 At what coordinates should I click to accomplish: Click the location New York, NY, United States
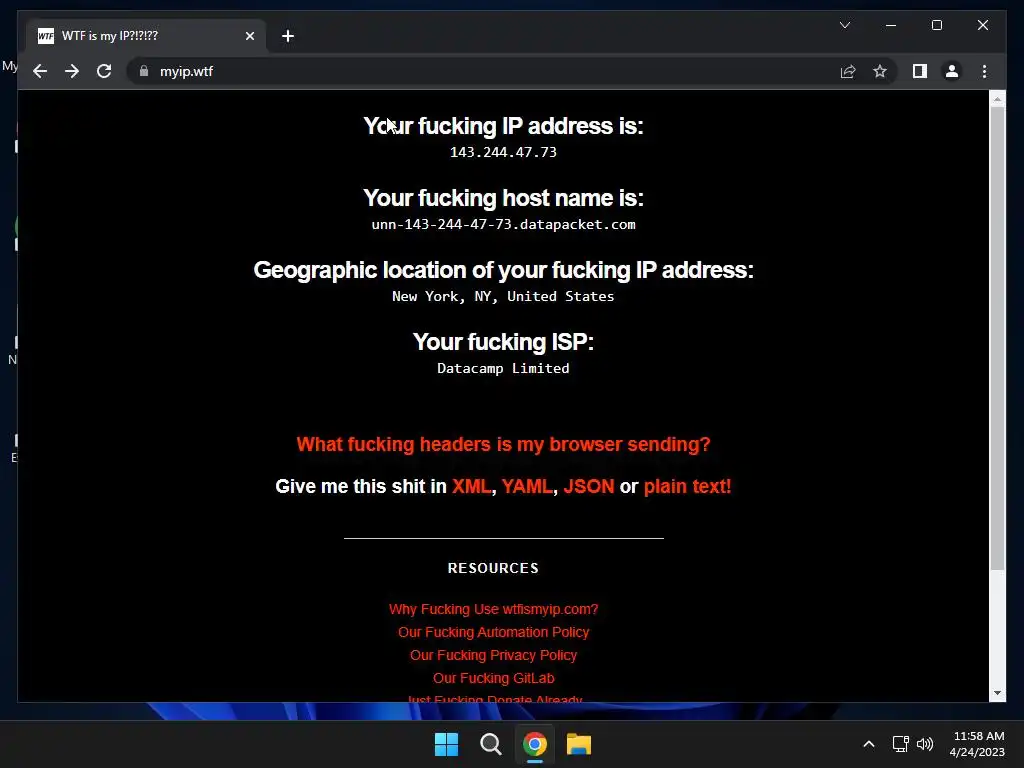click(504, 296)
